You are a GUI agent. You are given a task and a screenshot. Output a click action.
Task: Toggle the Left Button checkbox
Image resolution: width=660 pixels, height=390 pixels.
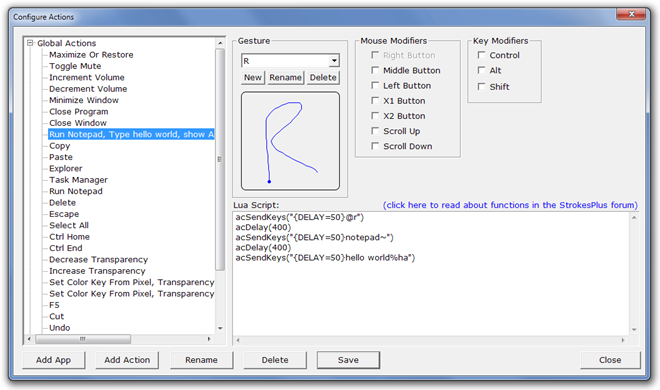(375, 85)
